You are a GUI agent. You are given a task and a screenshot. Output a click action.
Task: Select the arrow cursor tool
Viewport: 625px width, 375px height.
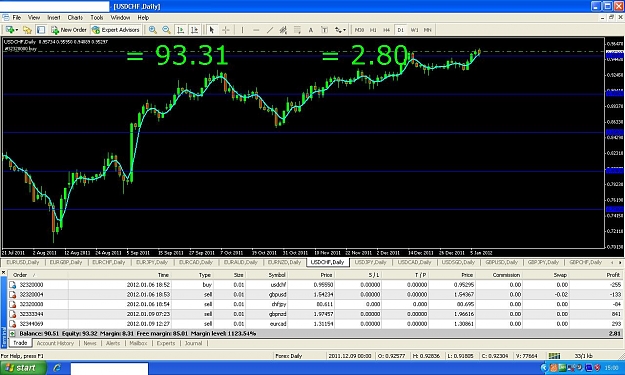tap(212, 30)
